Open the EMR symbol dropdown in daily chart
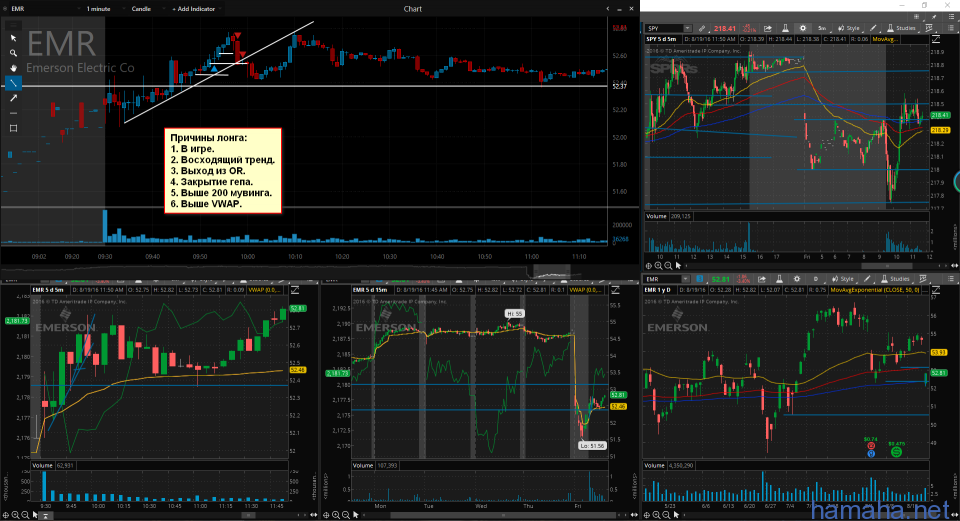Viewport: 960px width, 521px height. point(686,279)
